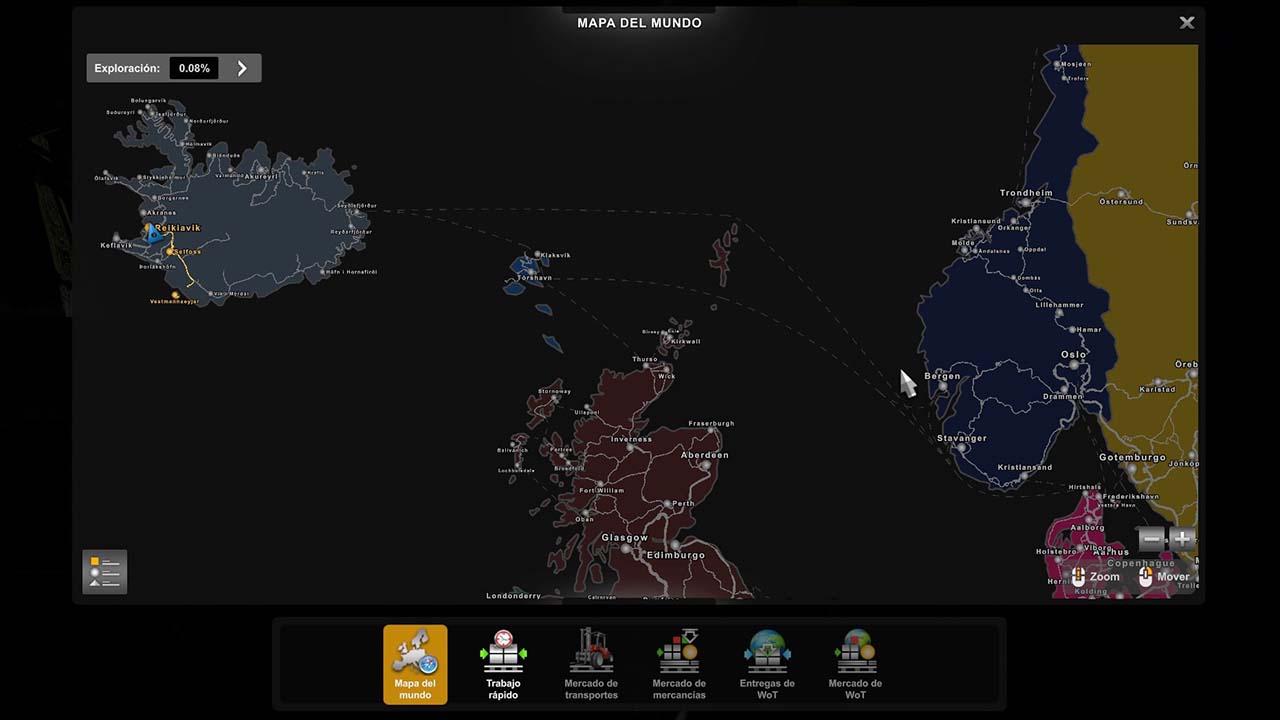Select Stornoway city label
Viewport: 1280px width, 720px height.
pyautogui.click(x=554, y=391)
